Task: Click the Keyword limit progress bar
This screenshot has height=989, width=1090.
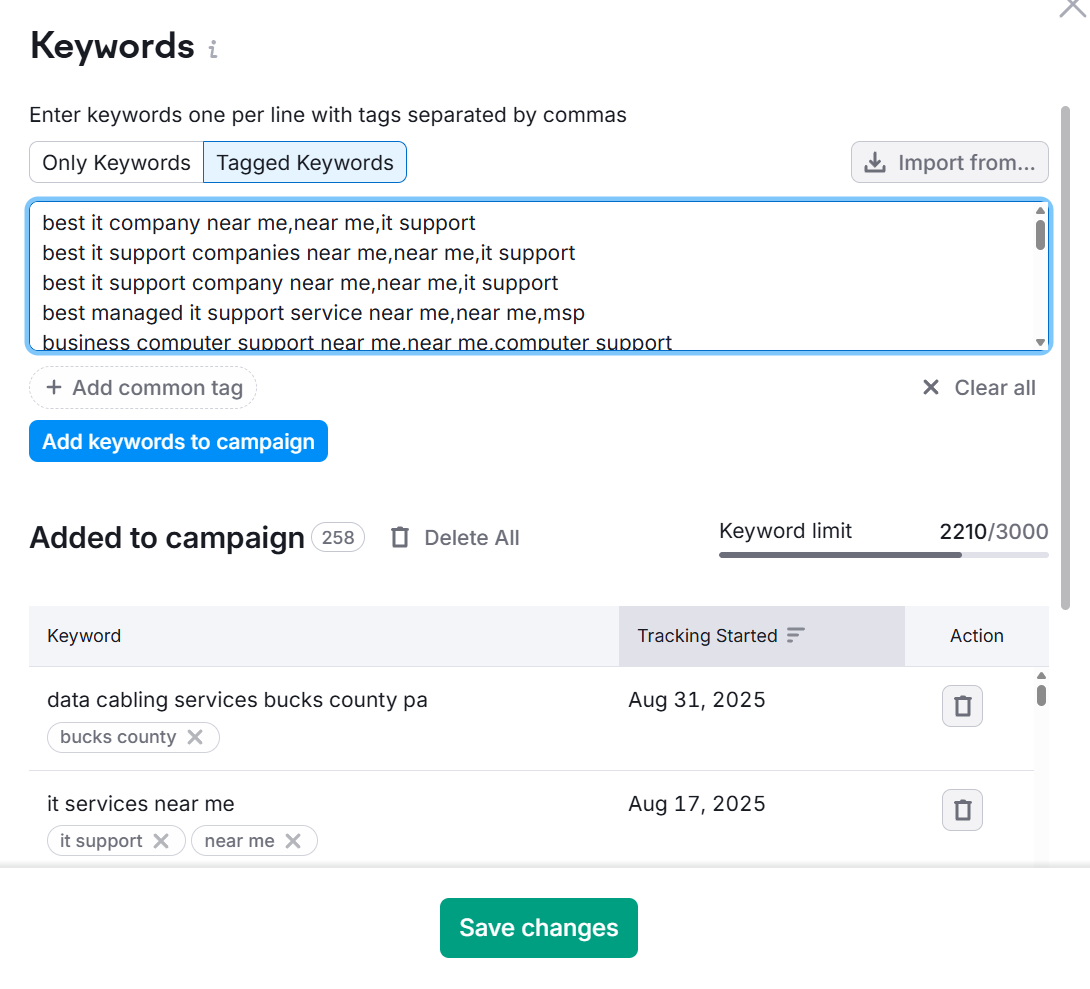Action: click(x=883, y=554)
